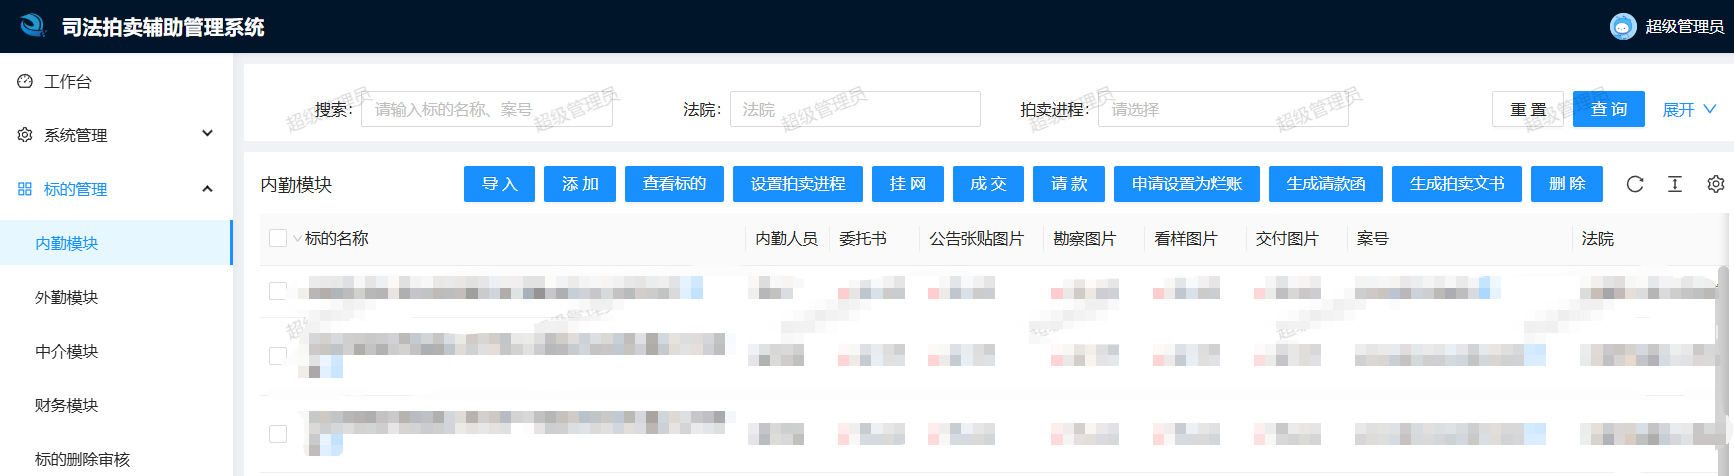The width and height of the screenshot is (1734, 476).
Task: Open 内勤模块 in the sidebar
Action: click(116, 243)
